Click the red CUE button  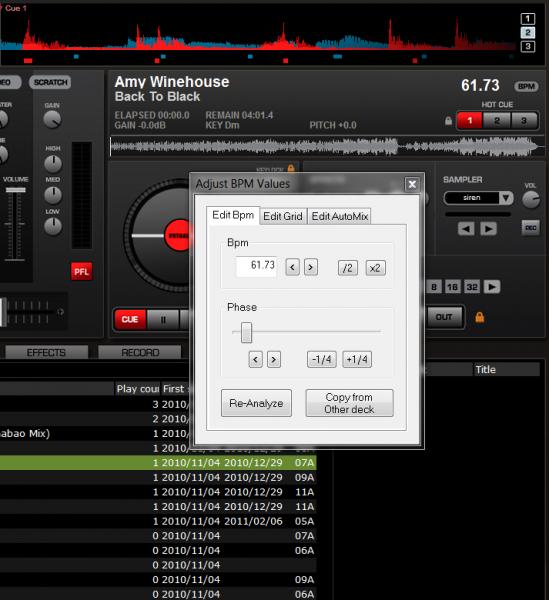[x=130, y=319]
